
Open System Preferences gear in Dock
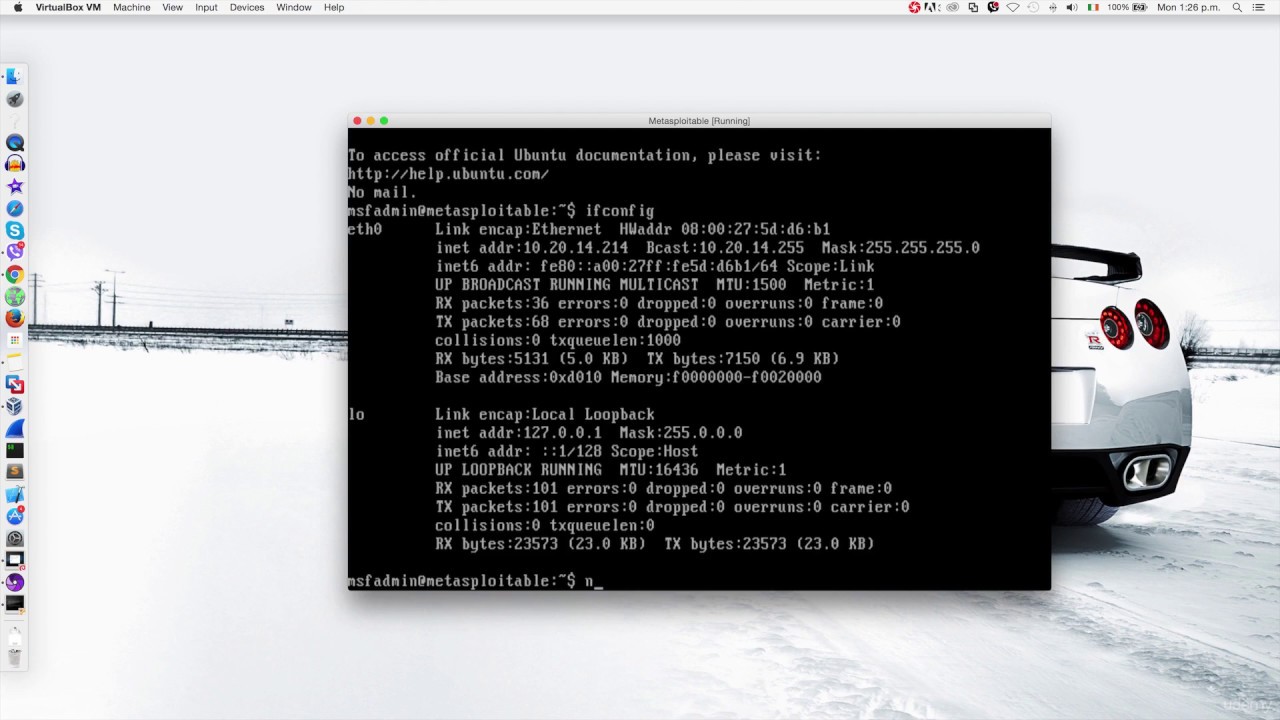point(14,538)
